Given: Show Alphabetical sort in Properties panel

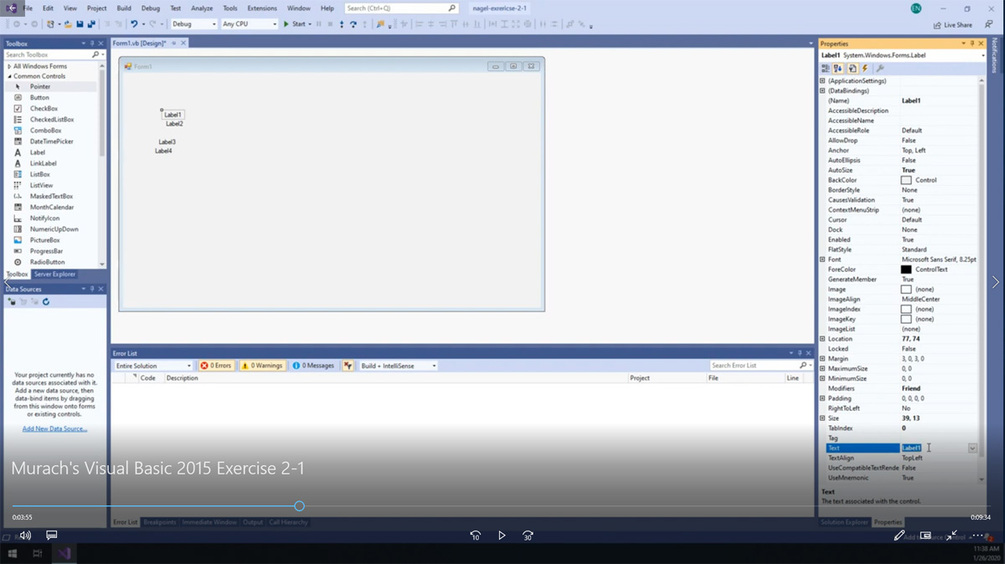Looking at the screenshot, I should (x=838, y=68).
